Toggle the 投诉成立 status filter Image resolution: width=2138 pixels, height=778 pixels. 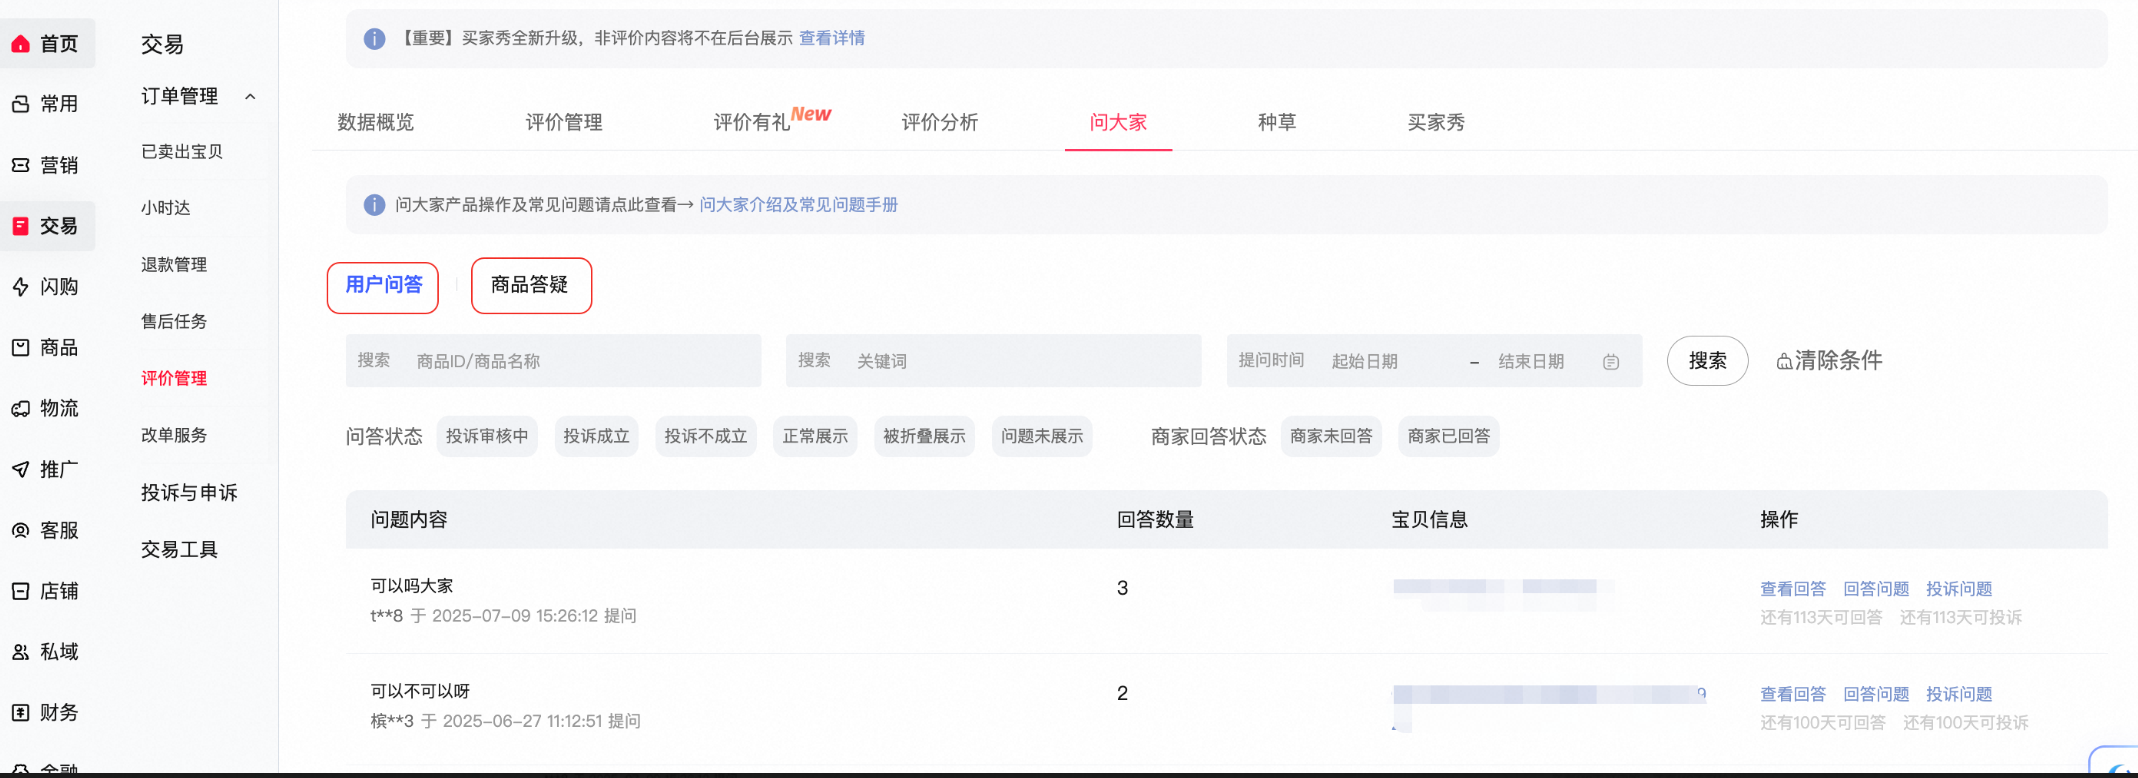click(x=596, y=437)
